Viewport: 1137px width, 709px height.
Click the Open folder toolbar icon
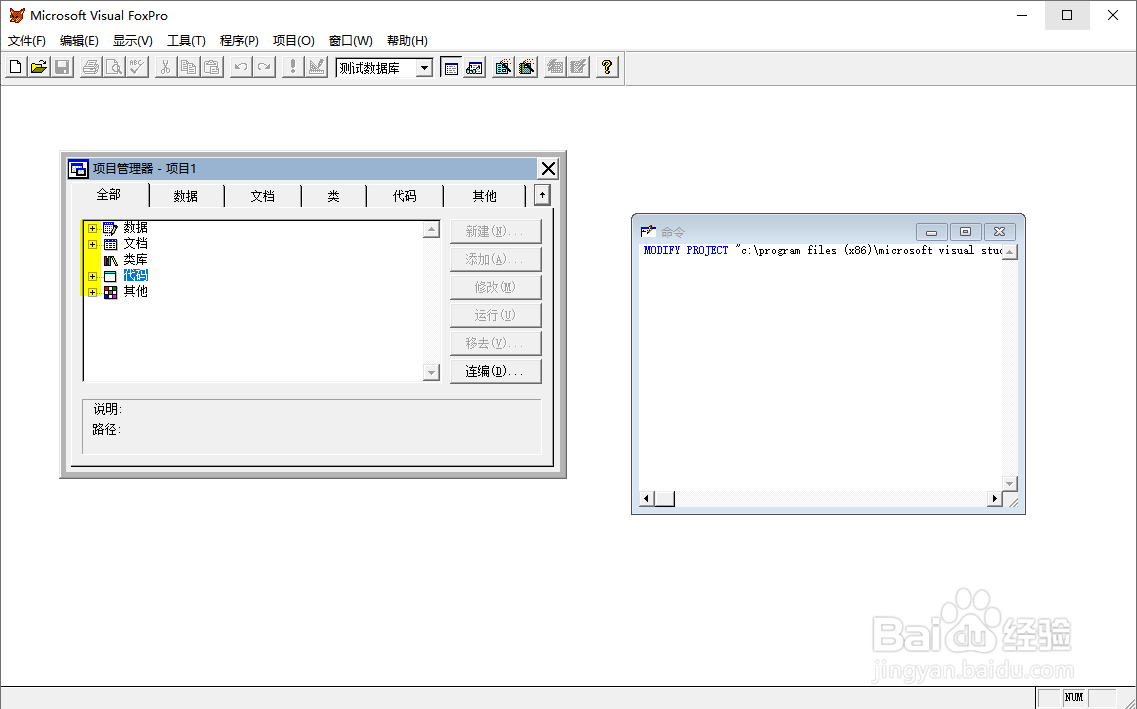39,67
